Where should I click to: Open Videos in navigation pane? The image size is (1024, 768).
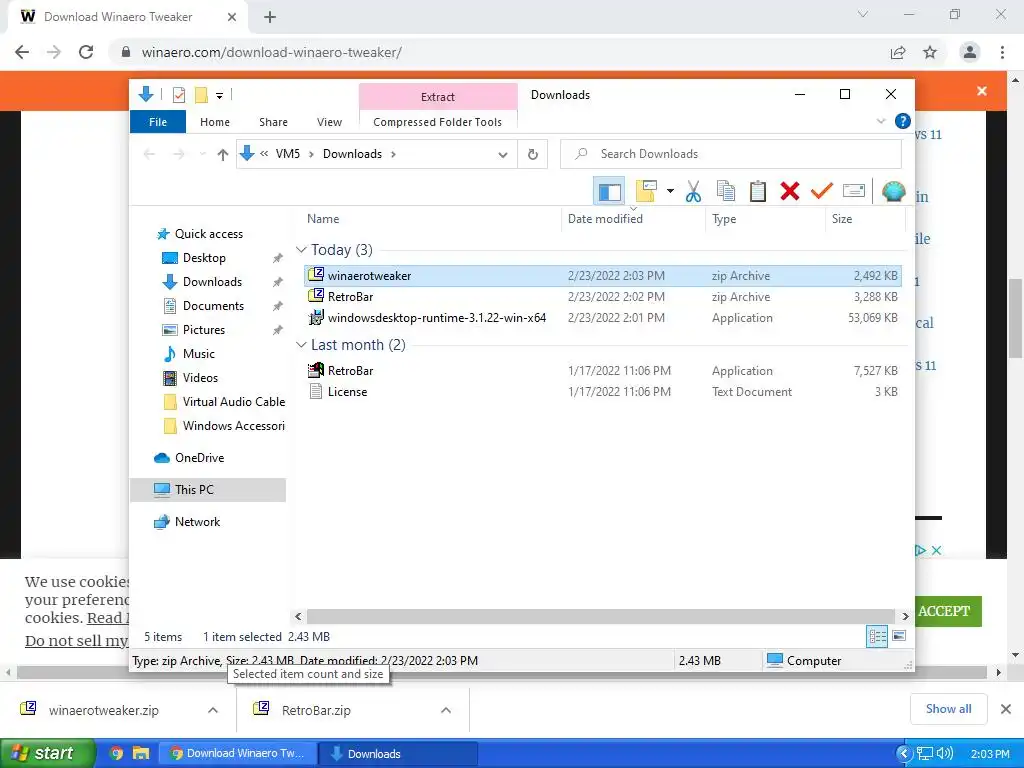200,378
